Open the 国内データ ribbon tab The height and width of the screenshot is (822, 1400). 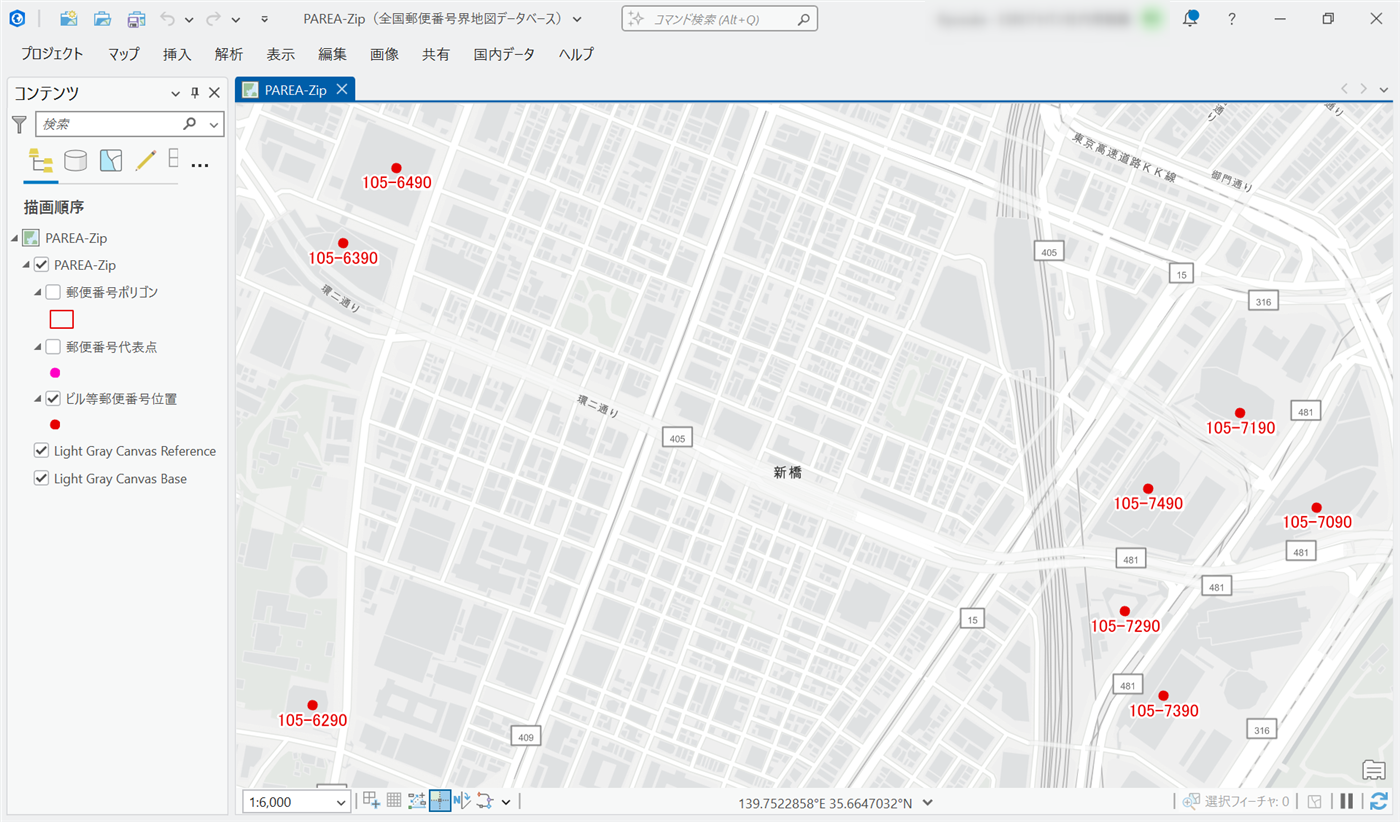tap(504, 54)
